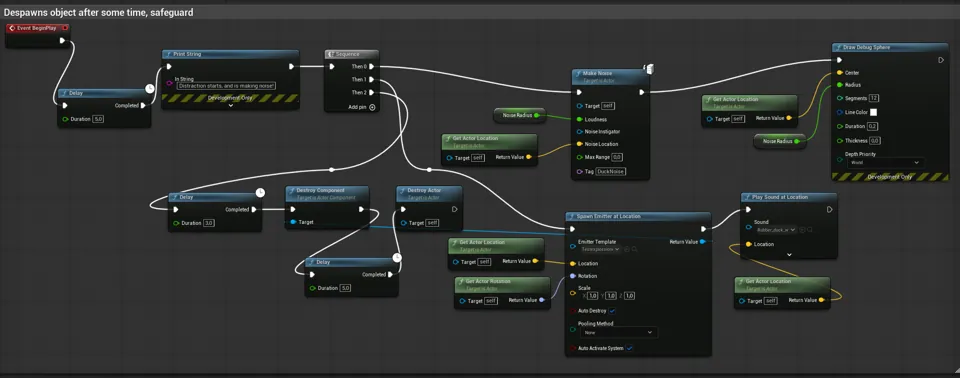Click the server authority icon on Make Noise
Viewport: 960px width, 378px height.
point(649,68)
